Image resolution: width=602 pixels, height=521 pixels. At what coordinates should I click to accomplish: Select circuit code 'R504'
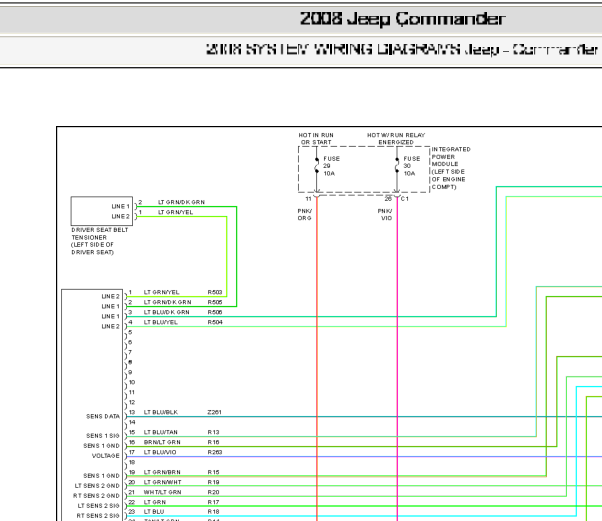[215, 322]
